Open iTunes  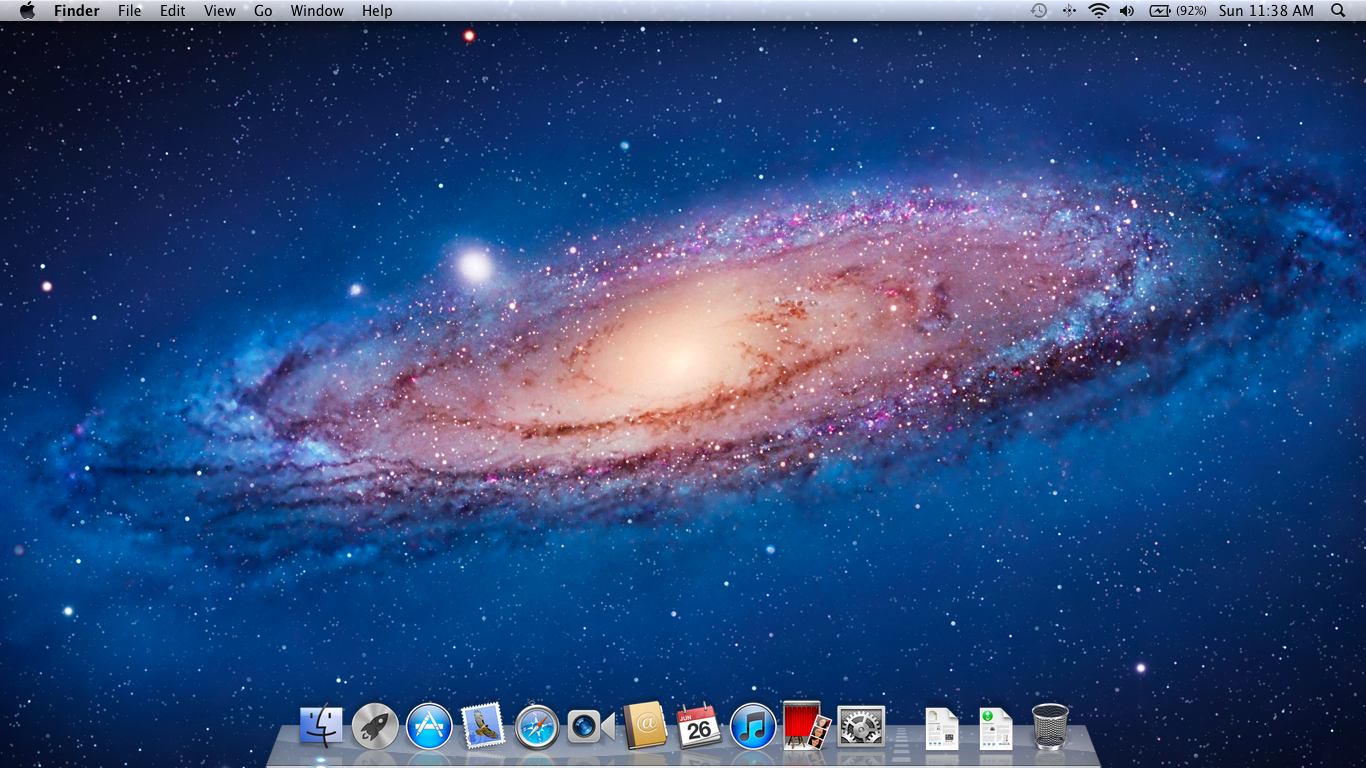(753, 725)
